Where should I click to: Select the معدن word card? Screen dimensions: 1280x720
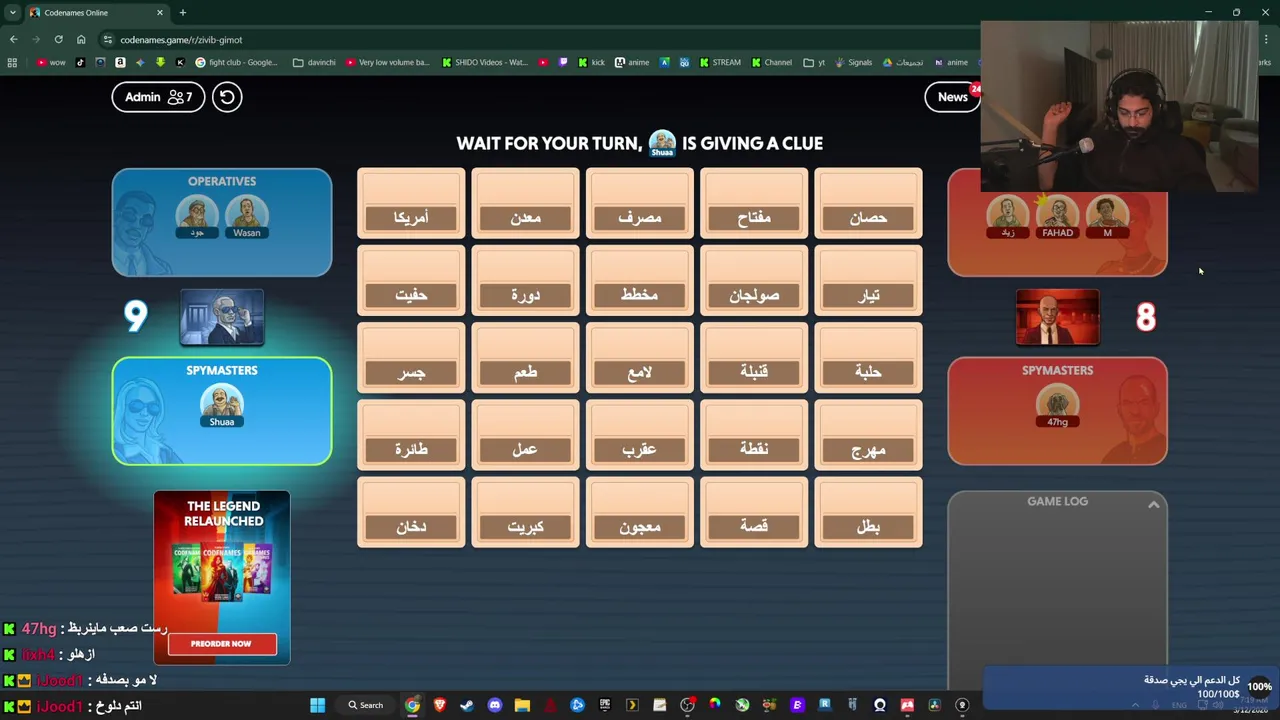[525, 204]
